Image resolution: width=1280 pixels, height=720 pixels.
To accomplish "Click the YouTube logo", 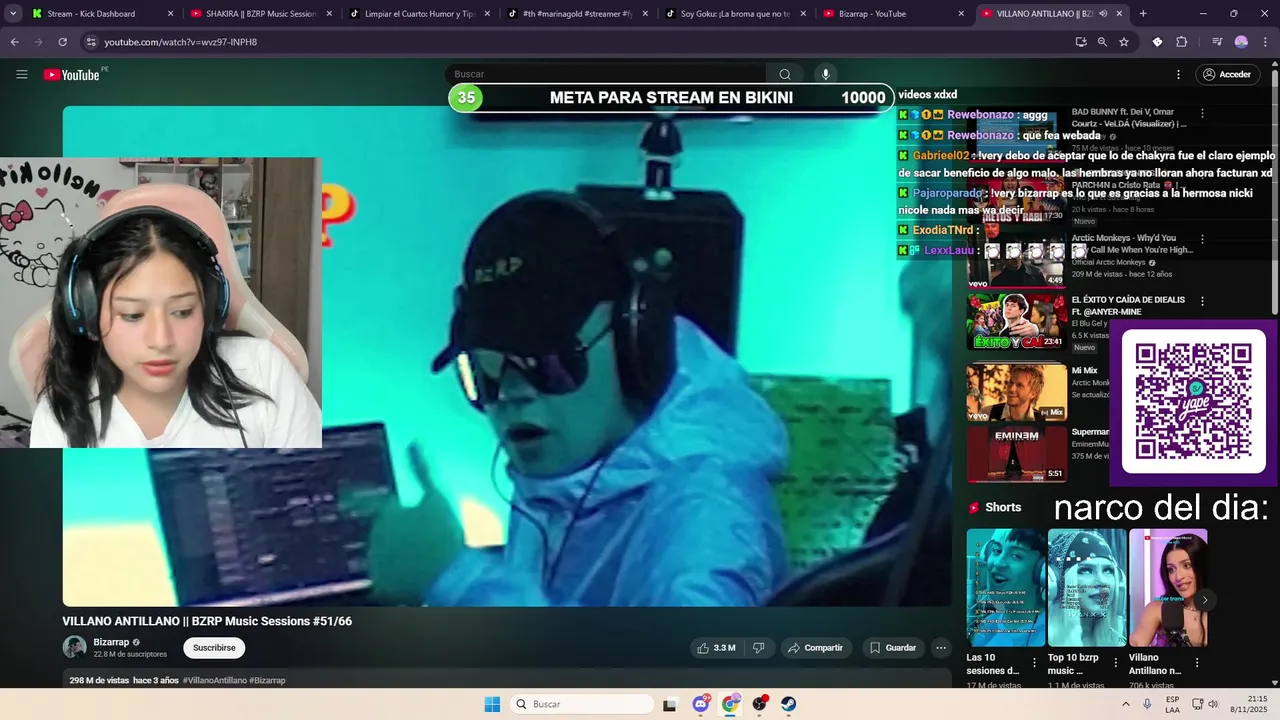I will [x=71, y=75].
